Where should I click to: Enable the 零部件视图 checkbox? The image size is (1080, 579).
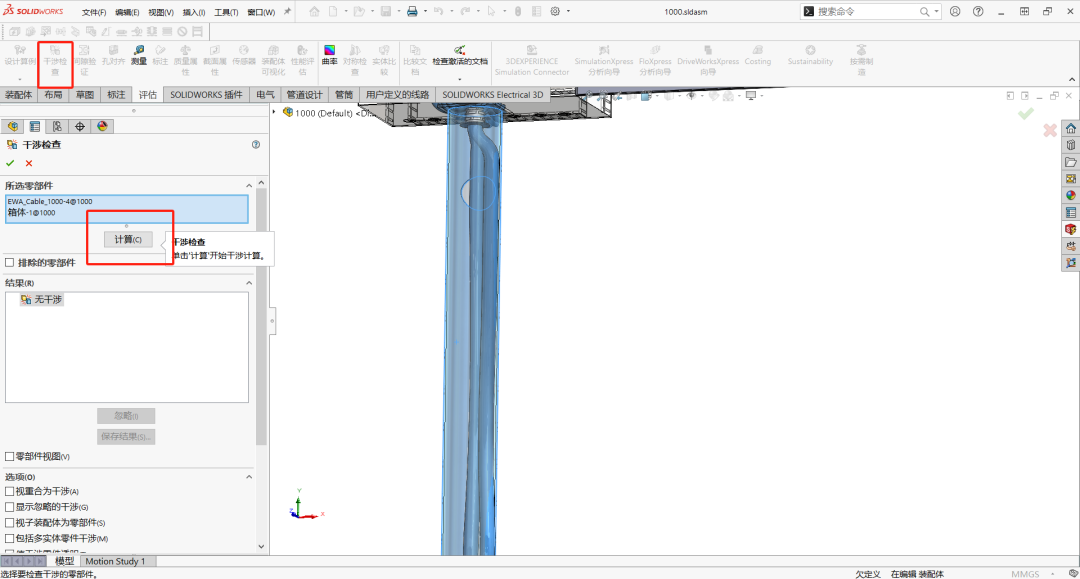10,456
